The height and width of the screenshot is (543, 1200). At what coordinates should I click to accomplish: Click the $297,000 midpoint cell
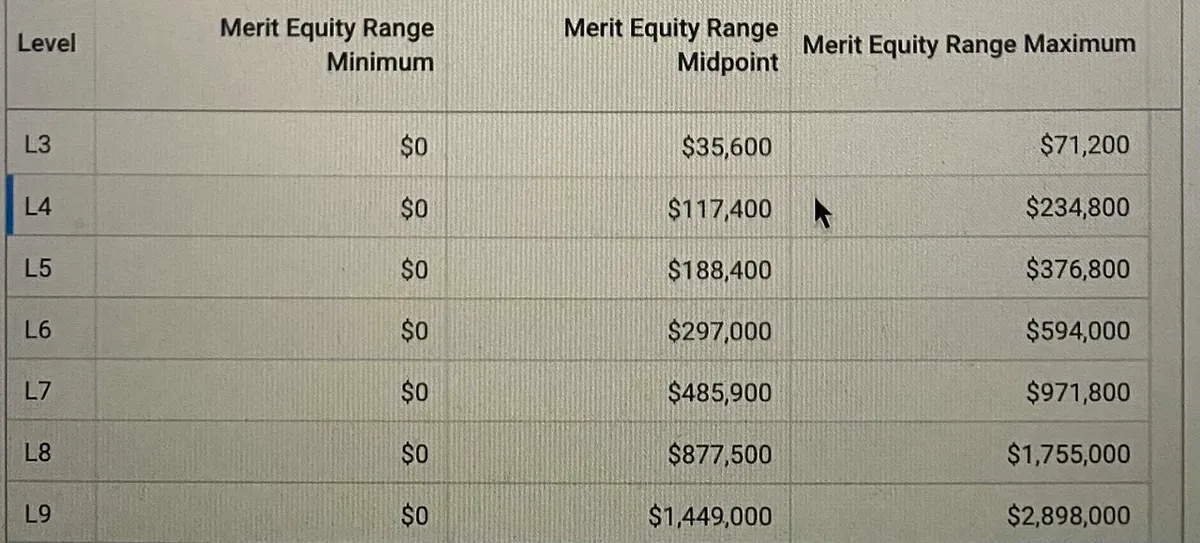(x=719, y=331)
